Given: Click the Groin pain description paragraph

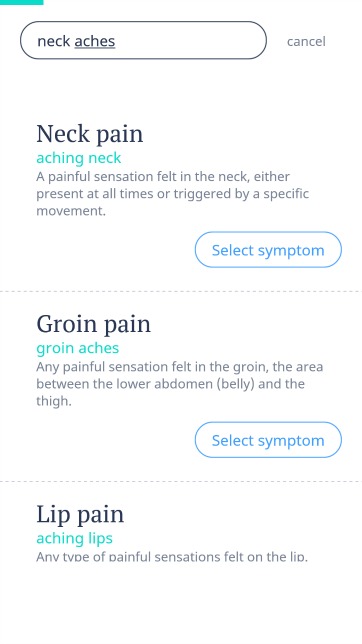Looking at the screenshot, I should coord(180,384).
